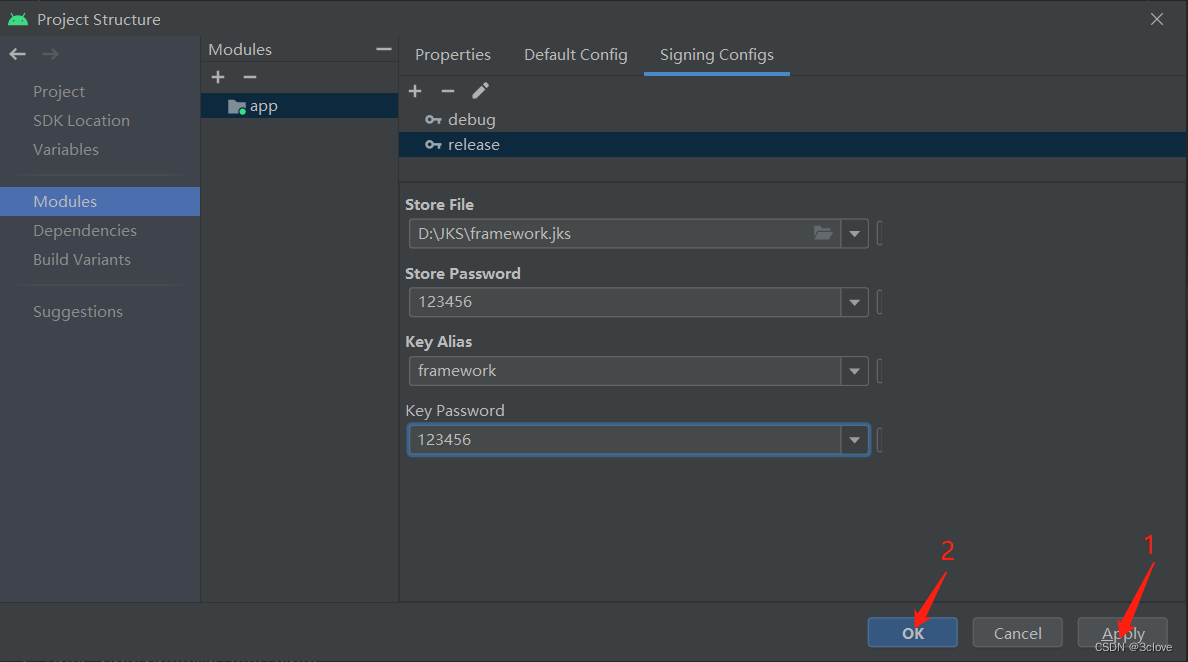This screenshot has width=1188, height=662.
Task: Switch to the Properties tab
Action: click(x=452, y=55)
